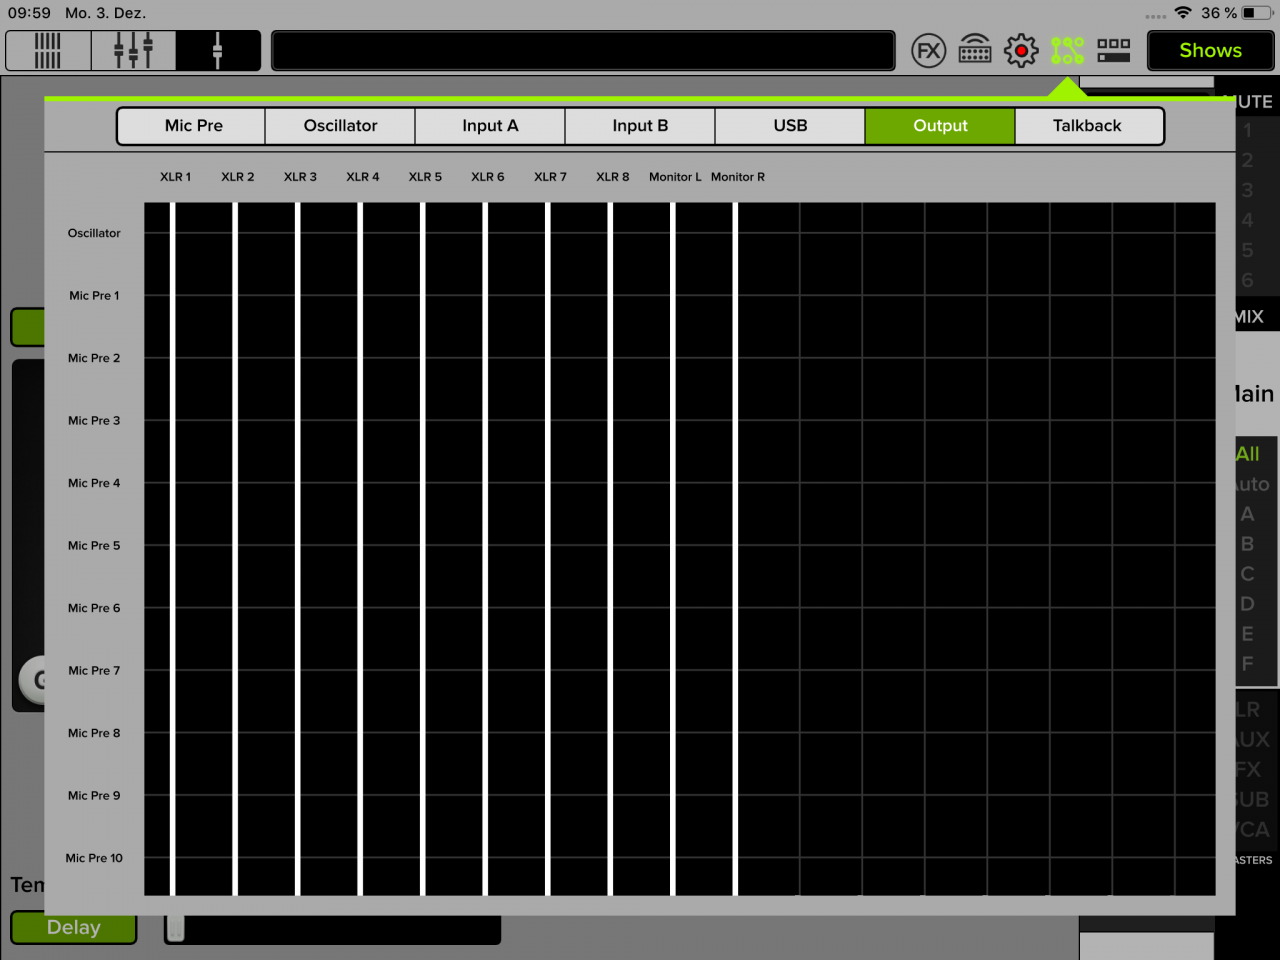Click the Monitor L column label
The height and width of the screenshot is (960, 1280).
coord(675,177)
